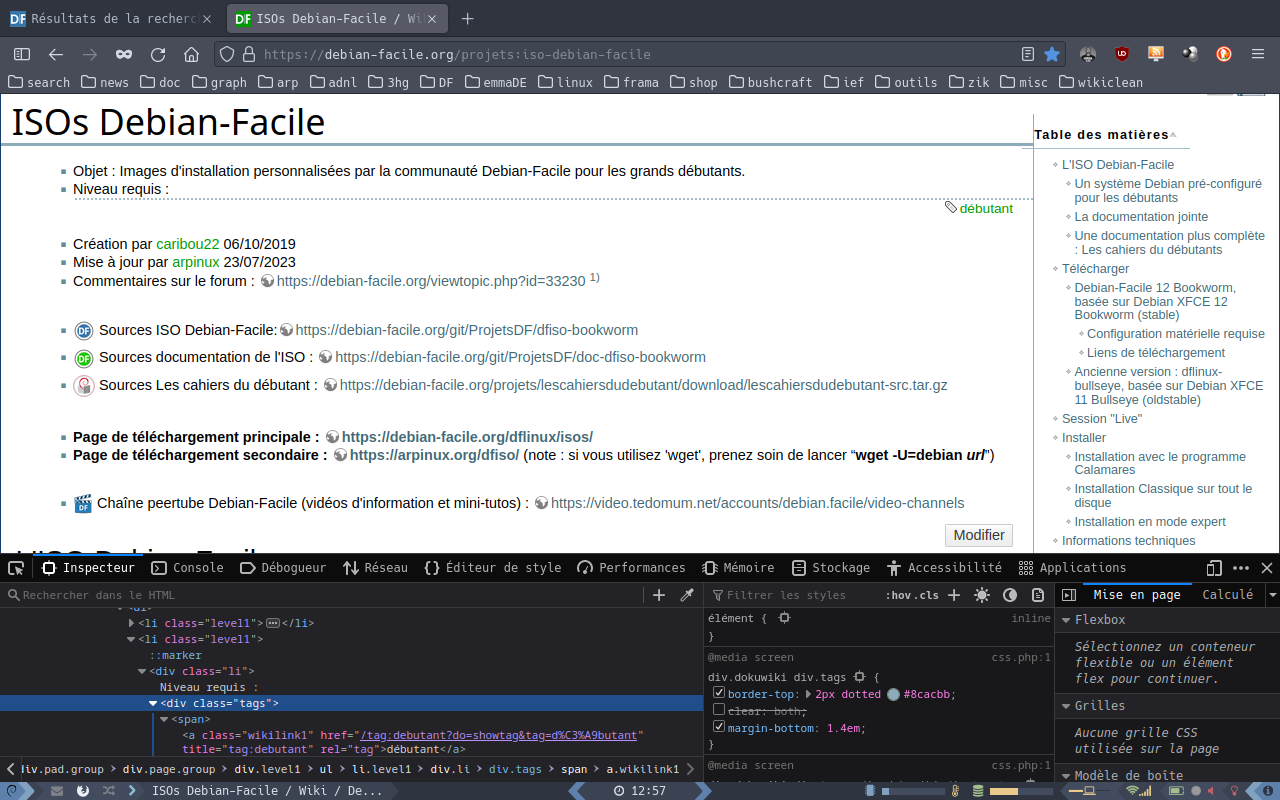
Task: Open reader view icon in address bar
Action: coord(1028,54)
